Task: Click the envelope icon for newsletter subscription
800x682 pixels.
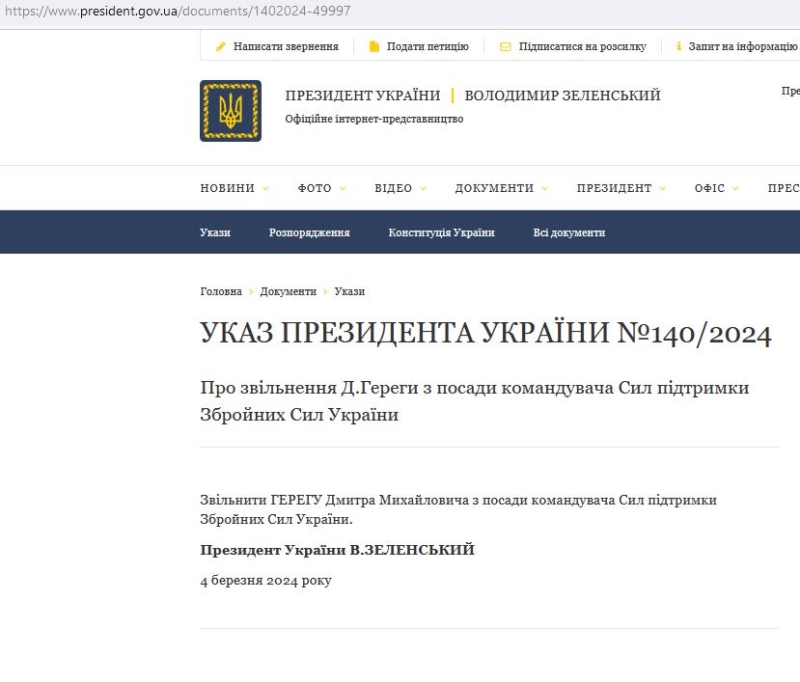Action: (505, 47)
